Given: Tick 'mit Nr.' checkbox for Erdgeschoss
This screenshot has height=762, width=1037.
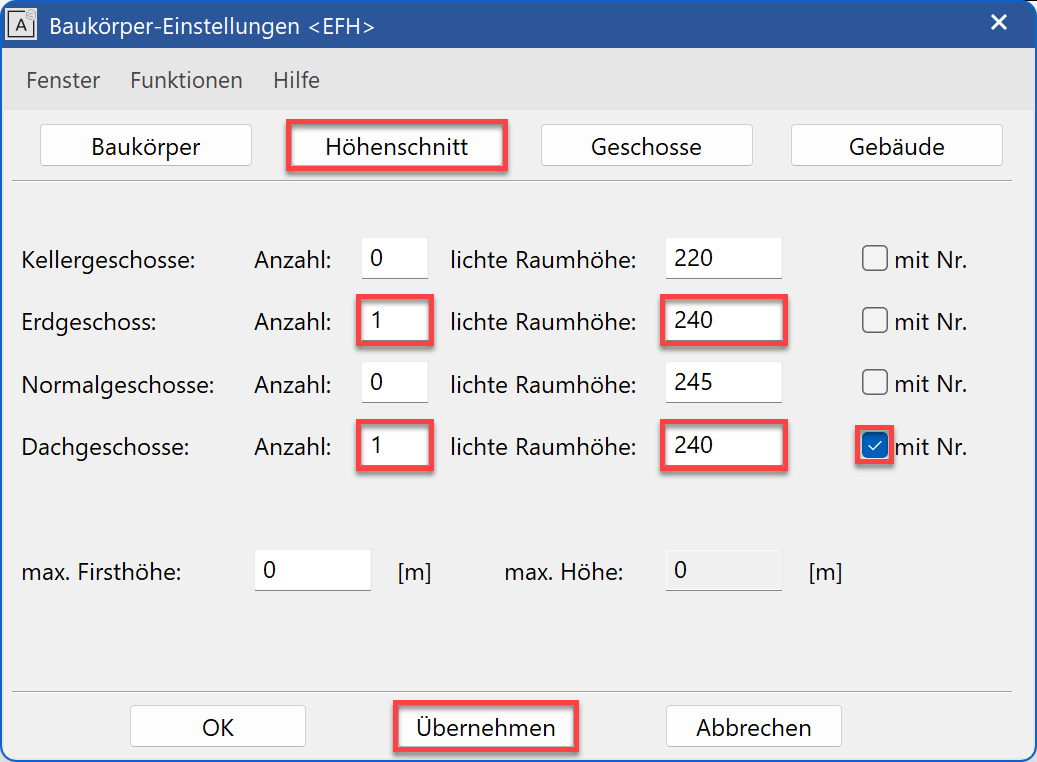Looking at the screenshot, I should tap(874, 321).
